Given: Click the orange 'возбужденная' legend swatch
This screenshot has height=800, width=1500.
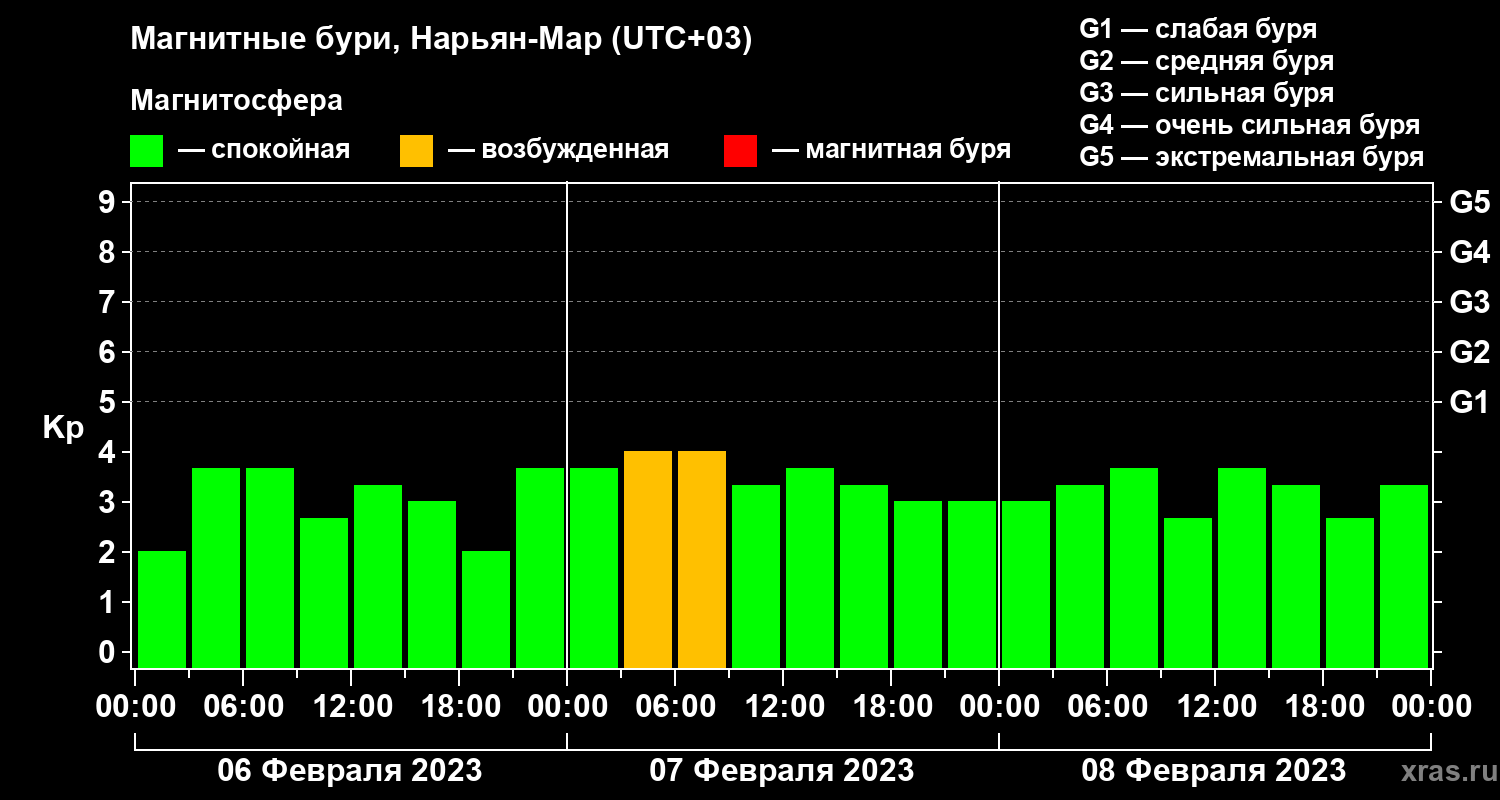Looking at the screenshot, I should (x=416, y=151).
